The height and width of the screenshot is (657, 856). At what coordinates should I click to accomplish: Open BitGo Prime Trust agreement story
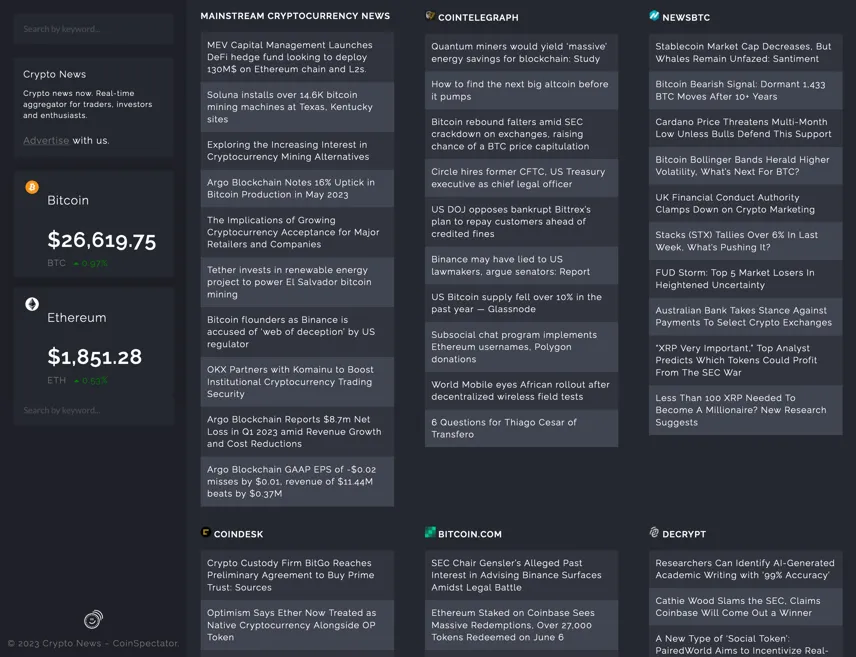(298, 575)
